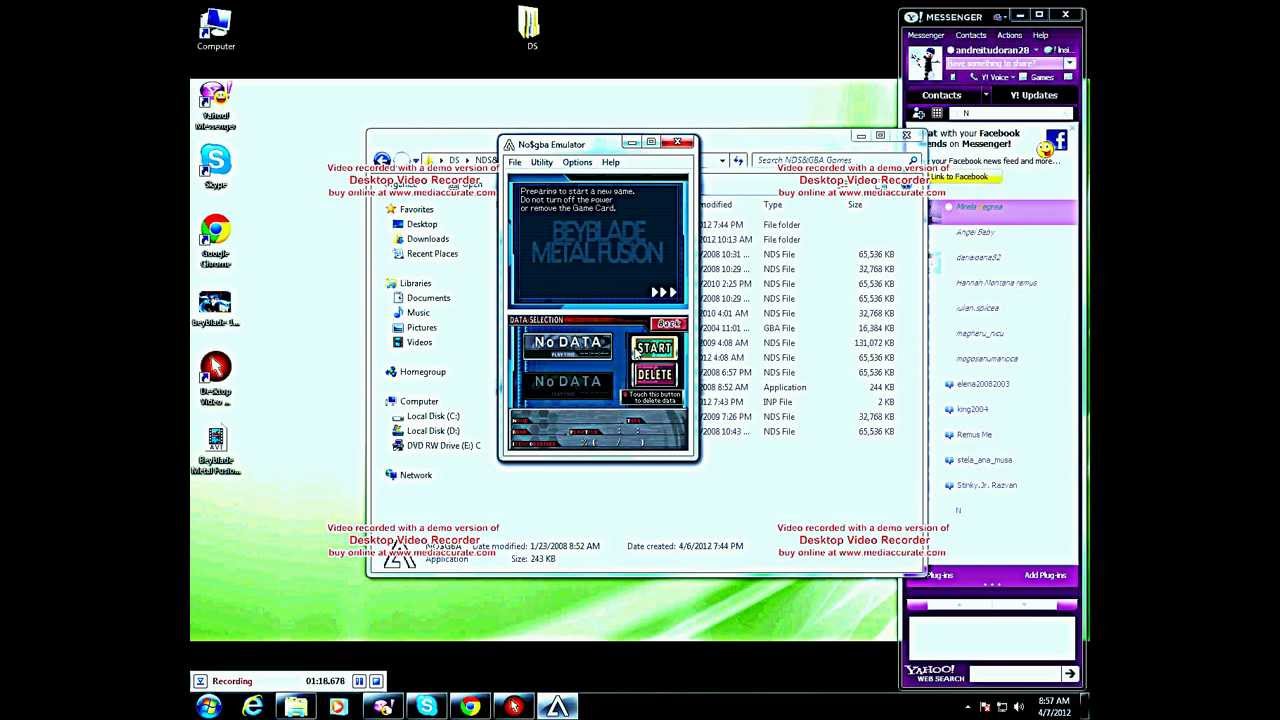Click the Start button on the taskbar
Screen dimensions: 1280x720
(209, 707)
